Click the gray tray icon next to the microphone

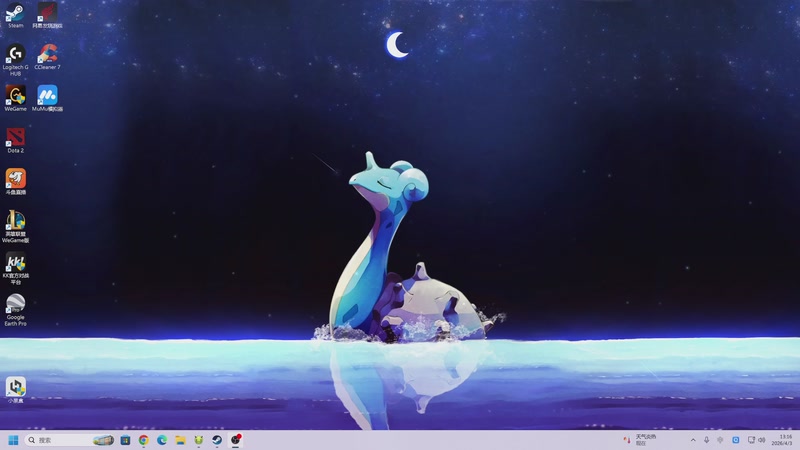pos(720,440)
